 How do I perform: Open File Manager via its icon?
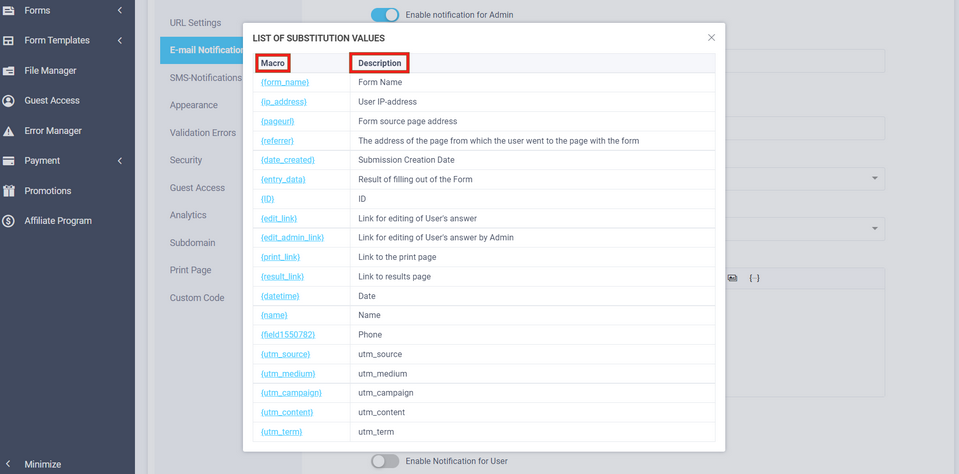pos(9,71)
